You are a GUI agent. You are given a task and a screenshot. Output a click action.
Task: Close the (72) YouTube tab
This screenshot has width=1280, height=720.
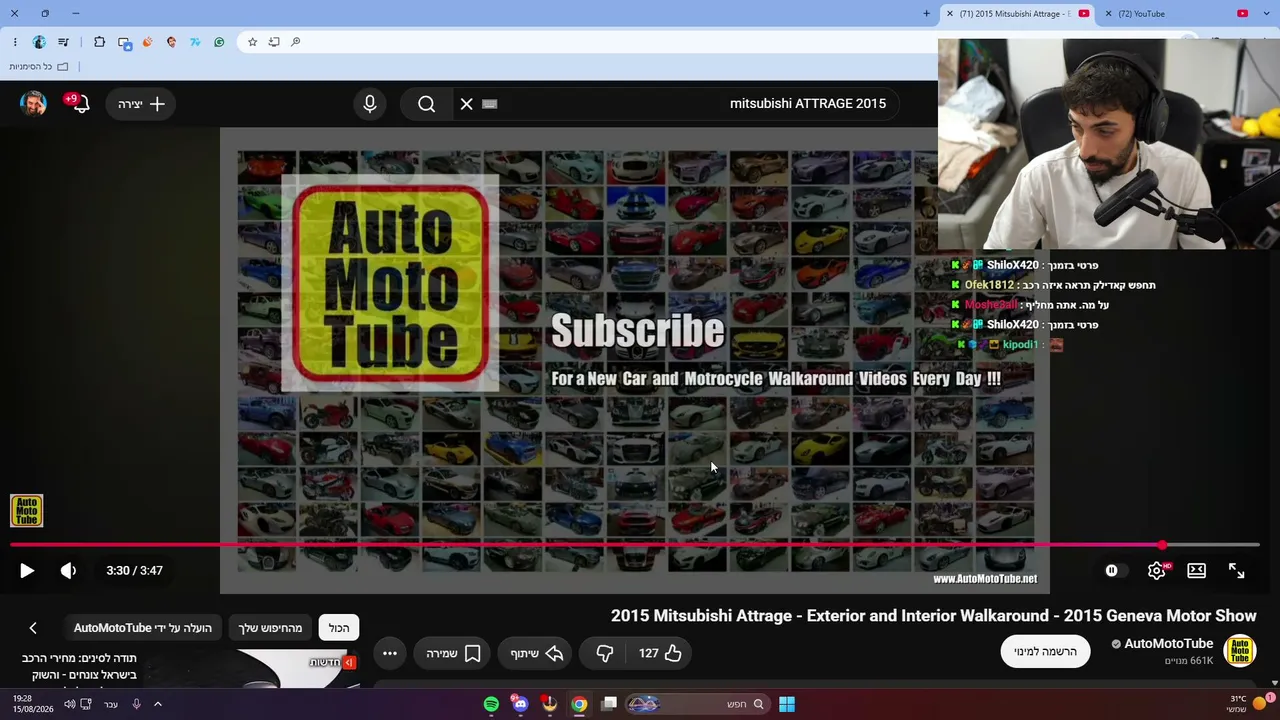coord(1108,14)
